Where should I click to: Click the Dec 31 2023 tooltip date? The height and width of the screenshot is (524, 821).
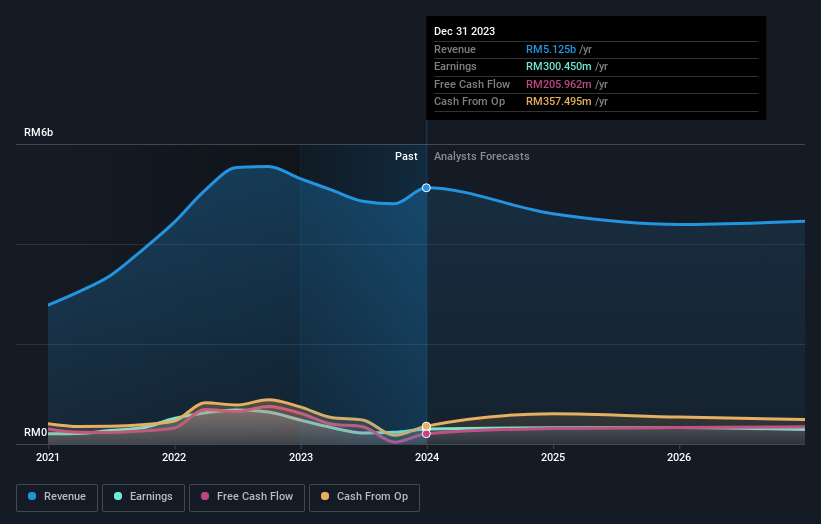(464, 31)
